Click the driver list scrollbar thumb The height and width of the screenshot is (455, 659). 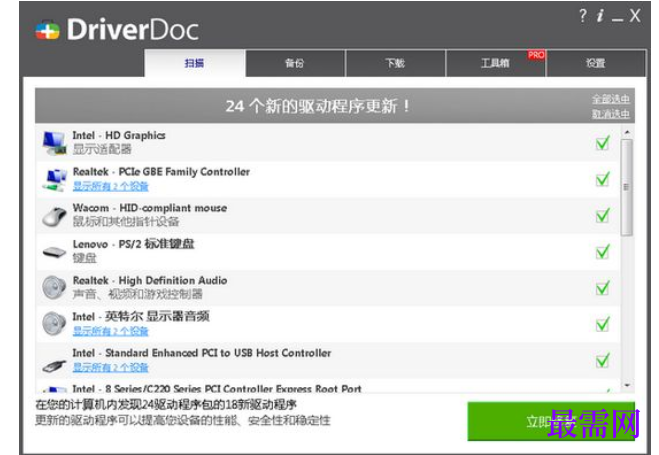pos(627,187)
